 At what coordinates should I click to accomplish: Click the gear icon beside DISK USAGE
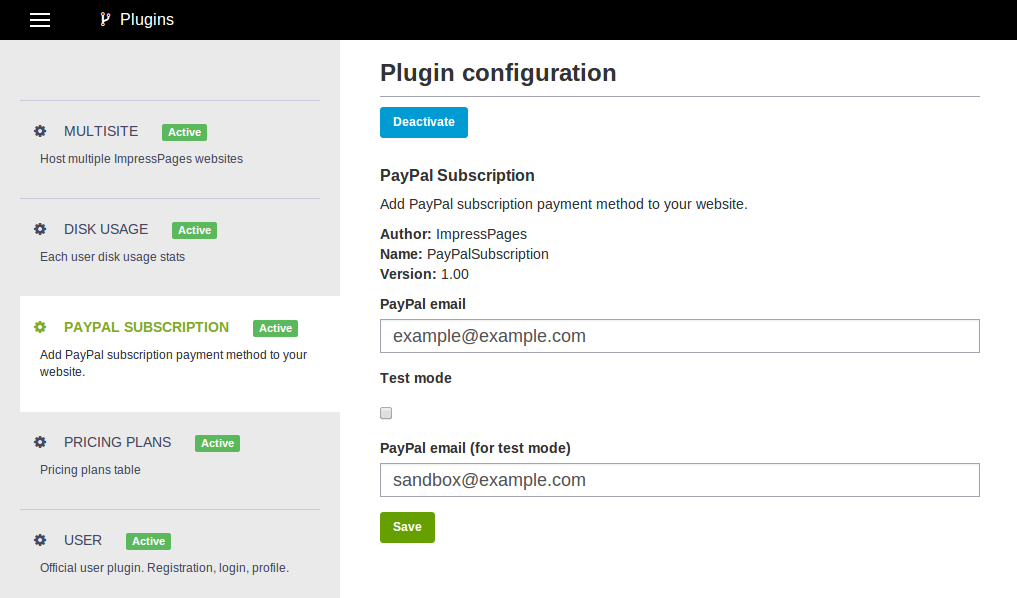tap(40, 229)
